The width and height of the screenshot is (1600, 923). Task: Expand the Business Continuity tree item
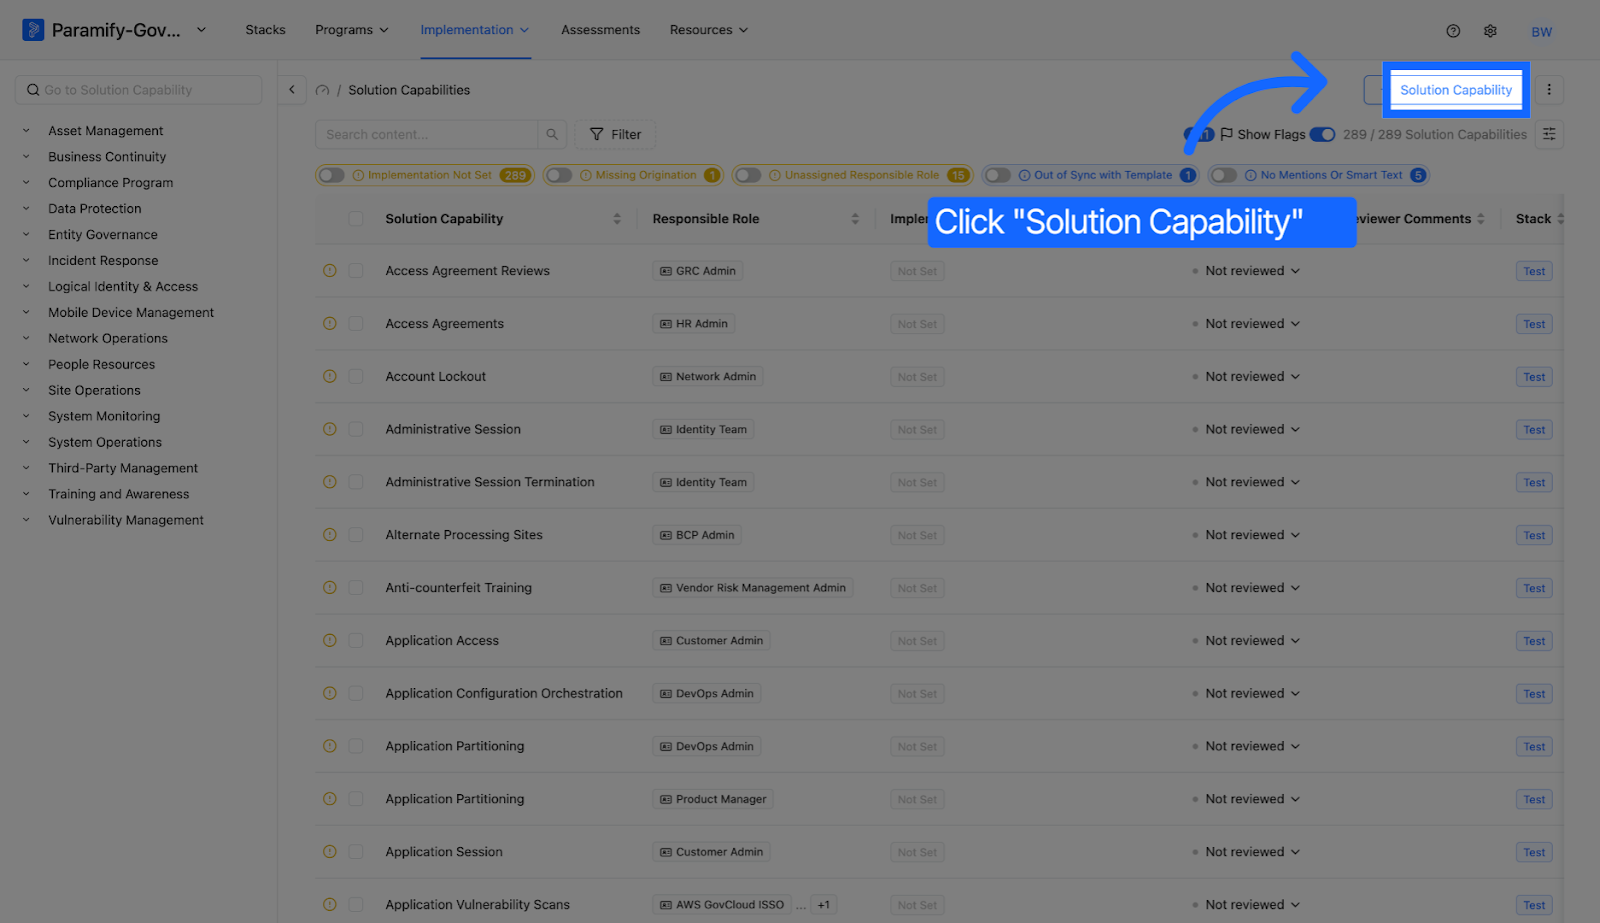[x=26, y=157]
